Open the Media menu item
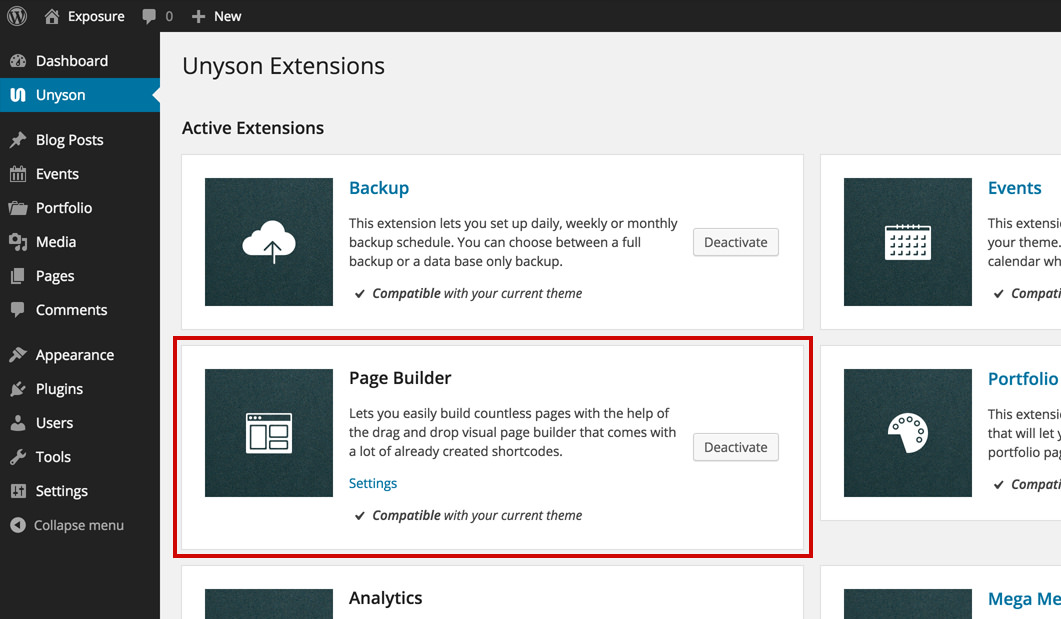This screenshot has height=619, width=1061. tap(80, 242)
